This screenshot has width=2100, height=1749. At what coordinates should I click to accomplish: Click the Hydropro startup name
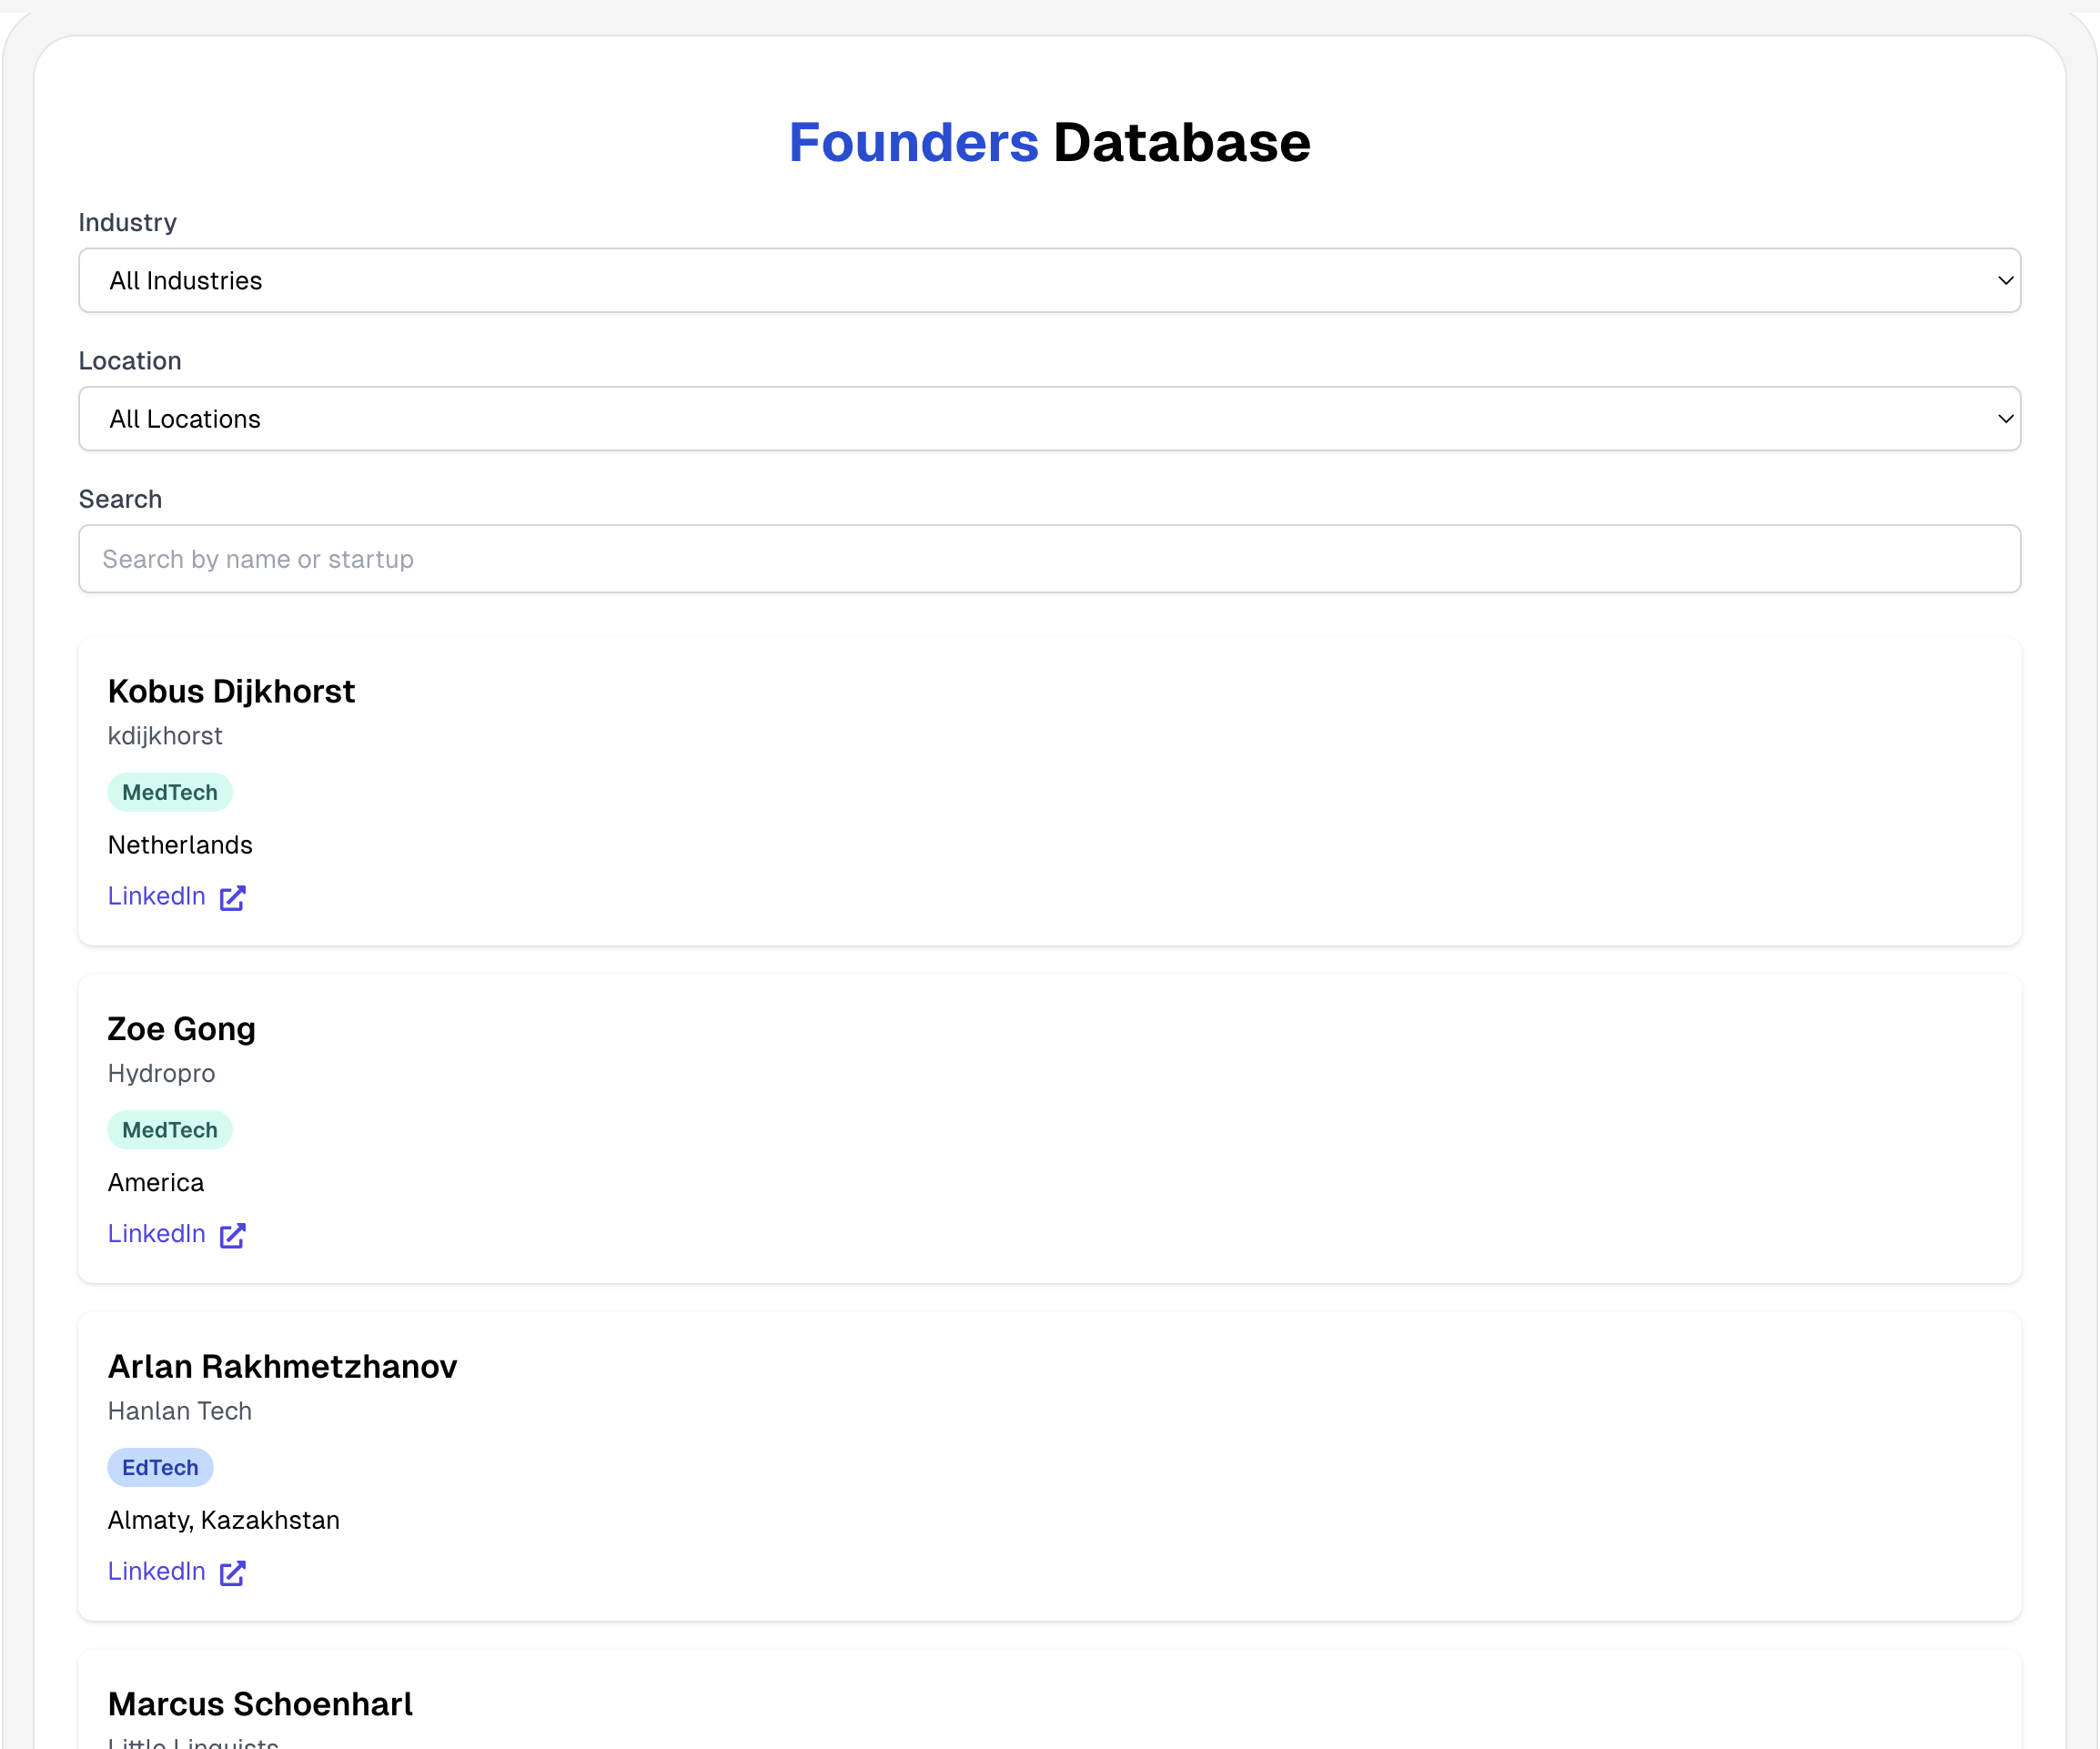click(161, 1073)
